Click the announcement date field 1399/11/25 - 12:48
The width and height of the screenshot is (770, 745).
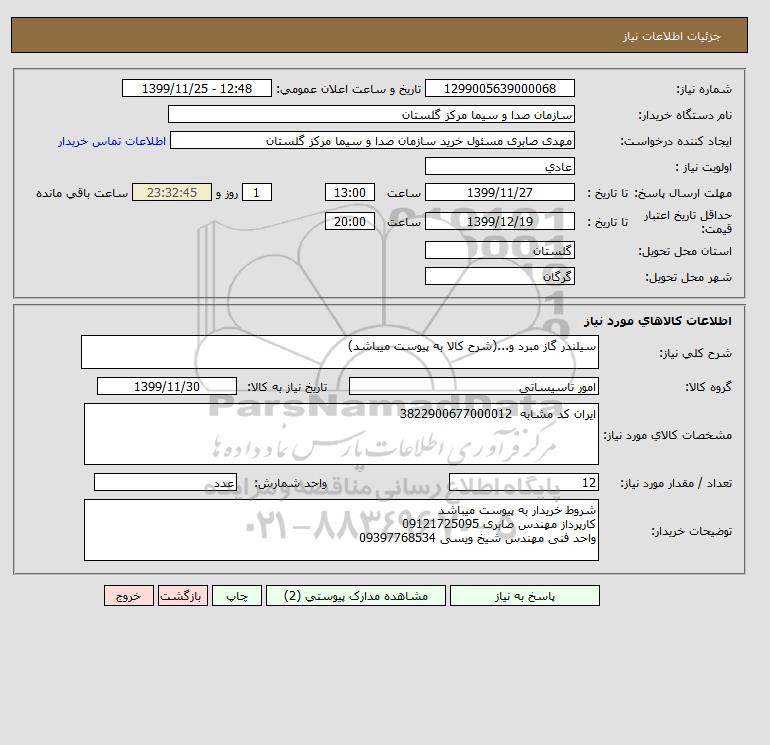pyautogui.click(x=196, y=88)
